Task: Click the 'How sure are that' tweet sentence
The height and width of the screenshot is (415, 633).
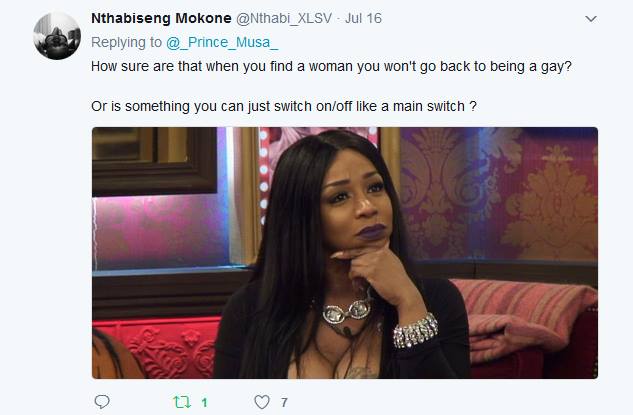Action: click(x=331, y=66)
